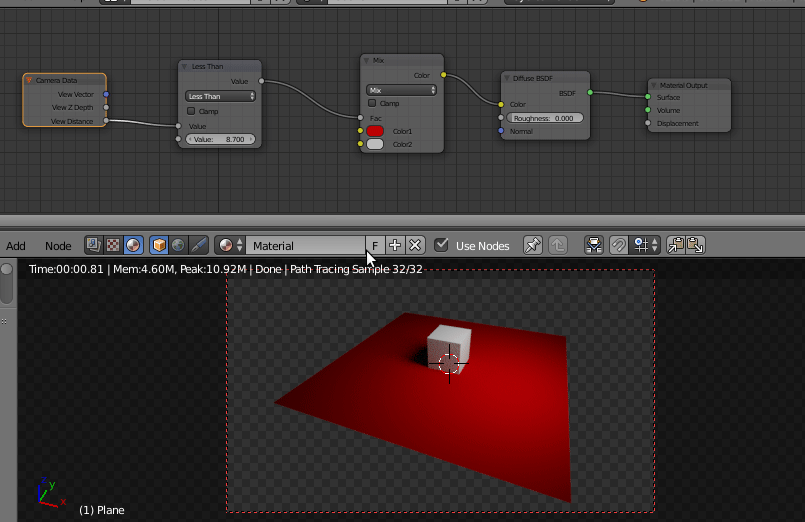Pin the node tree with pushpin icon
Viewport: 805px width, 522px height.
pyautogui.click(x=533, y=245)
